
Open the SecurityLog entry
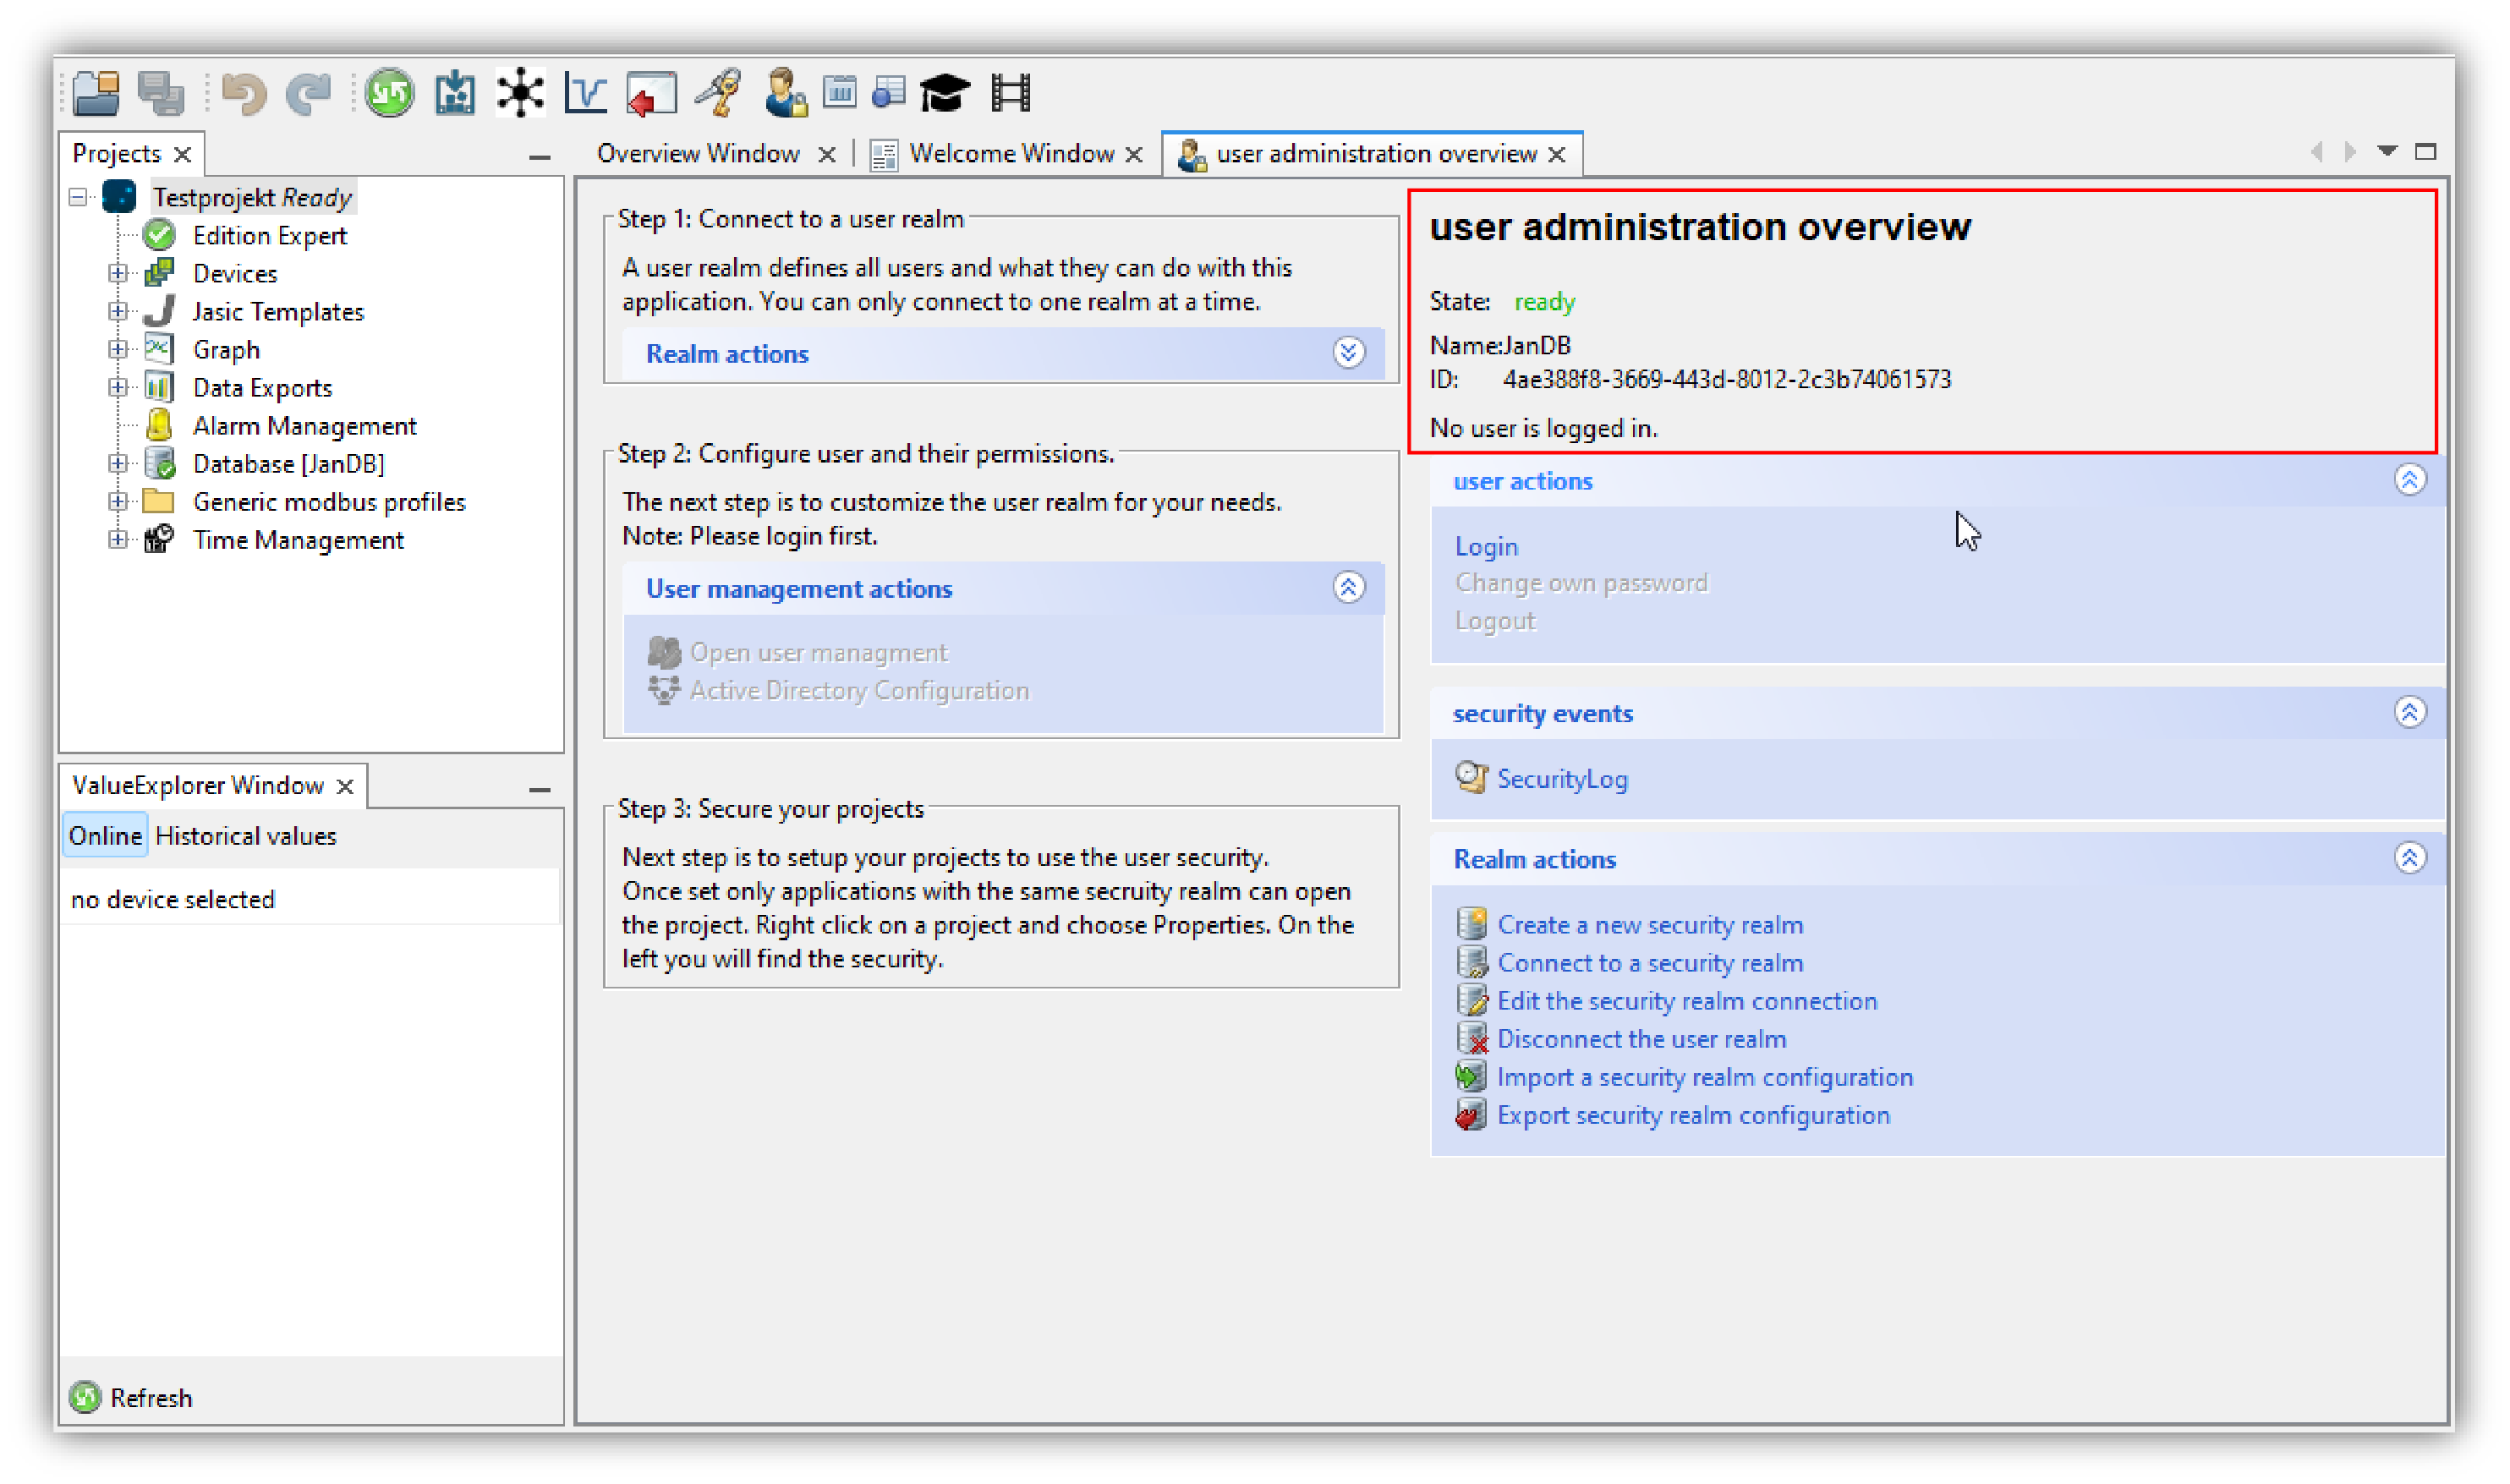click(1561, 779)
